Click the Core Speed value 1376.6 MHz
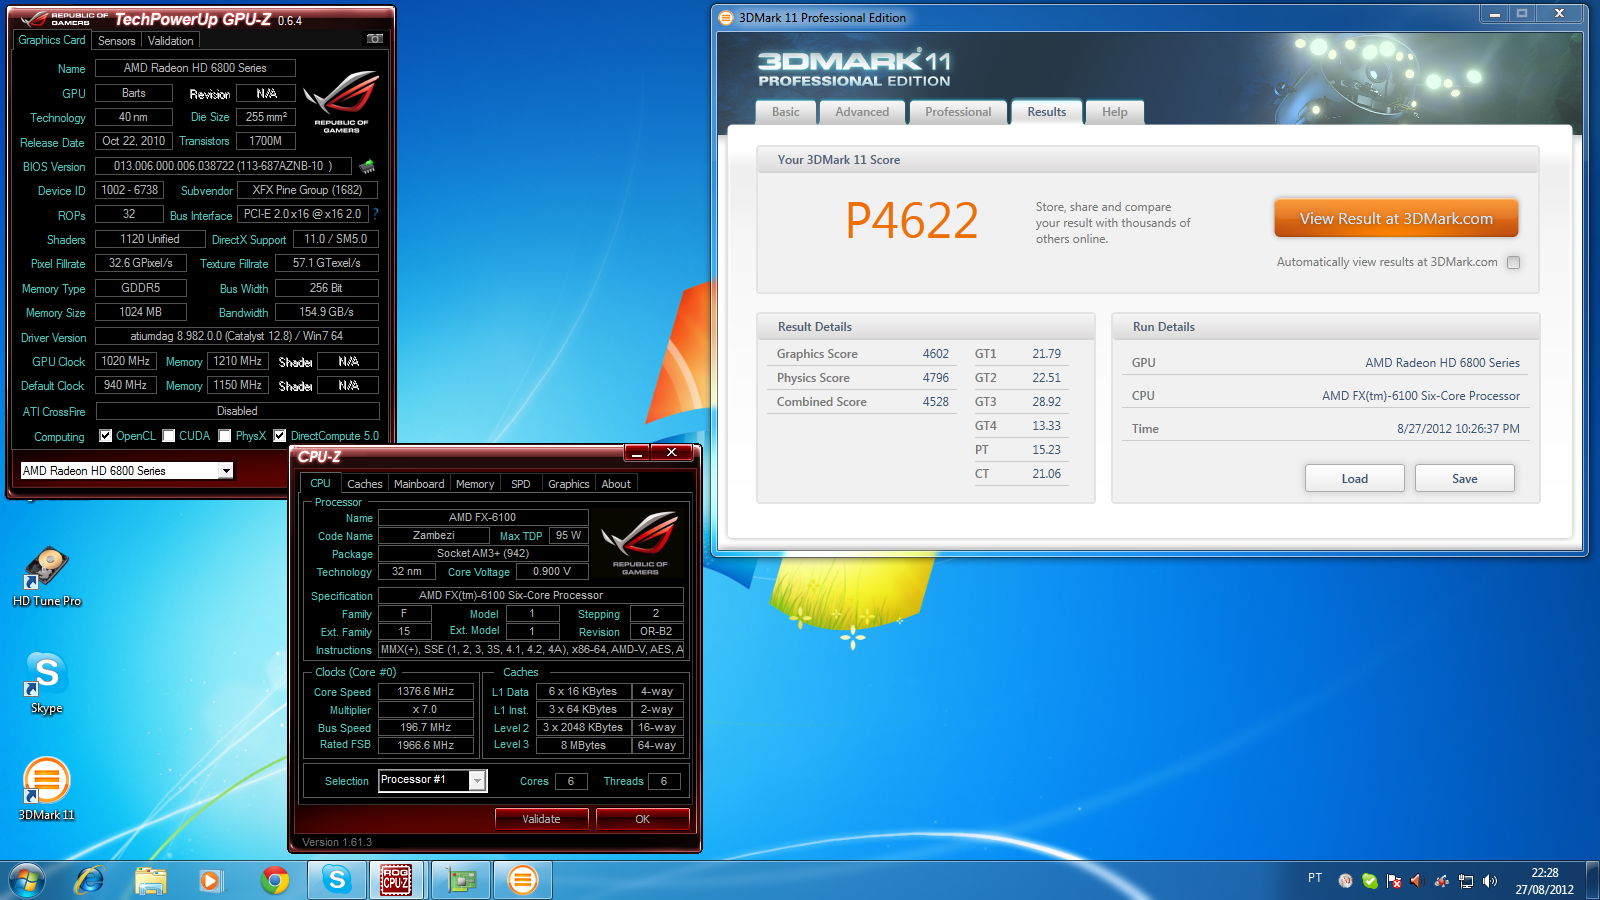Viewport: 1600px width, 900px height. 425,691
